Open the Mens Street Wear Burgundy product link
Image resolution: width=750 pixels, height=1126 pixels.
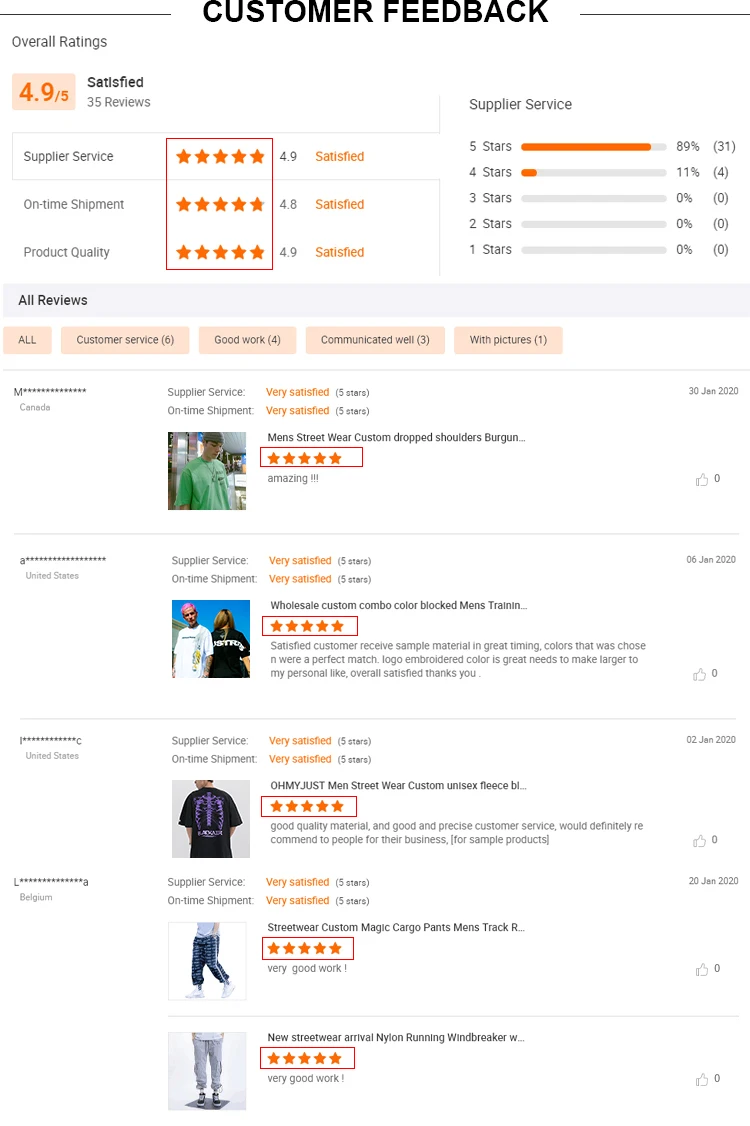pyautogui.click(x=396, y=438)
